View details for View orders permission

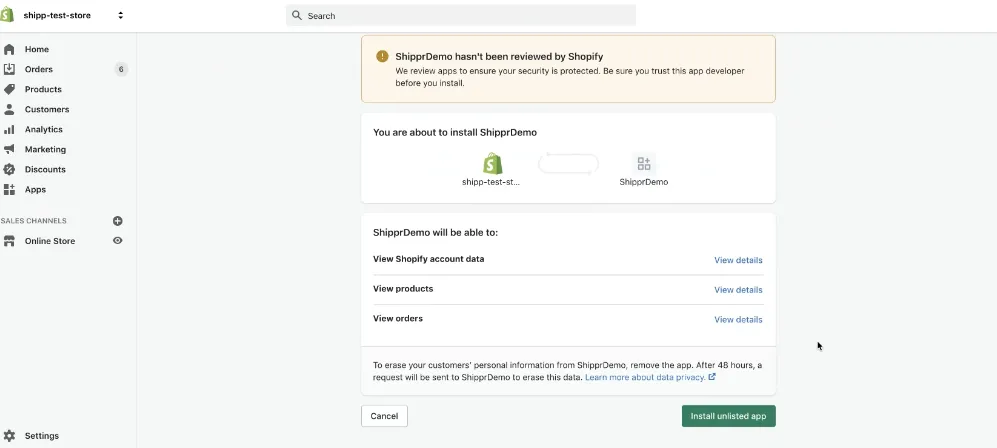pyautogui.click(x=738, y=320)
